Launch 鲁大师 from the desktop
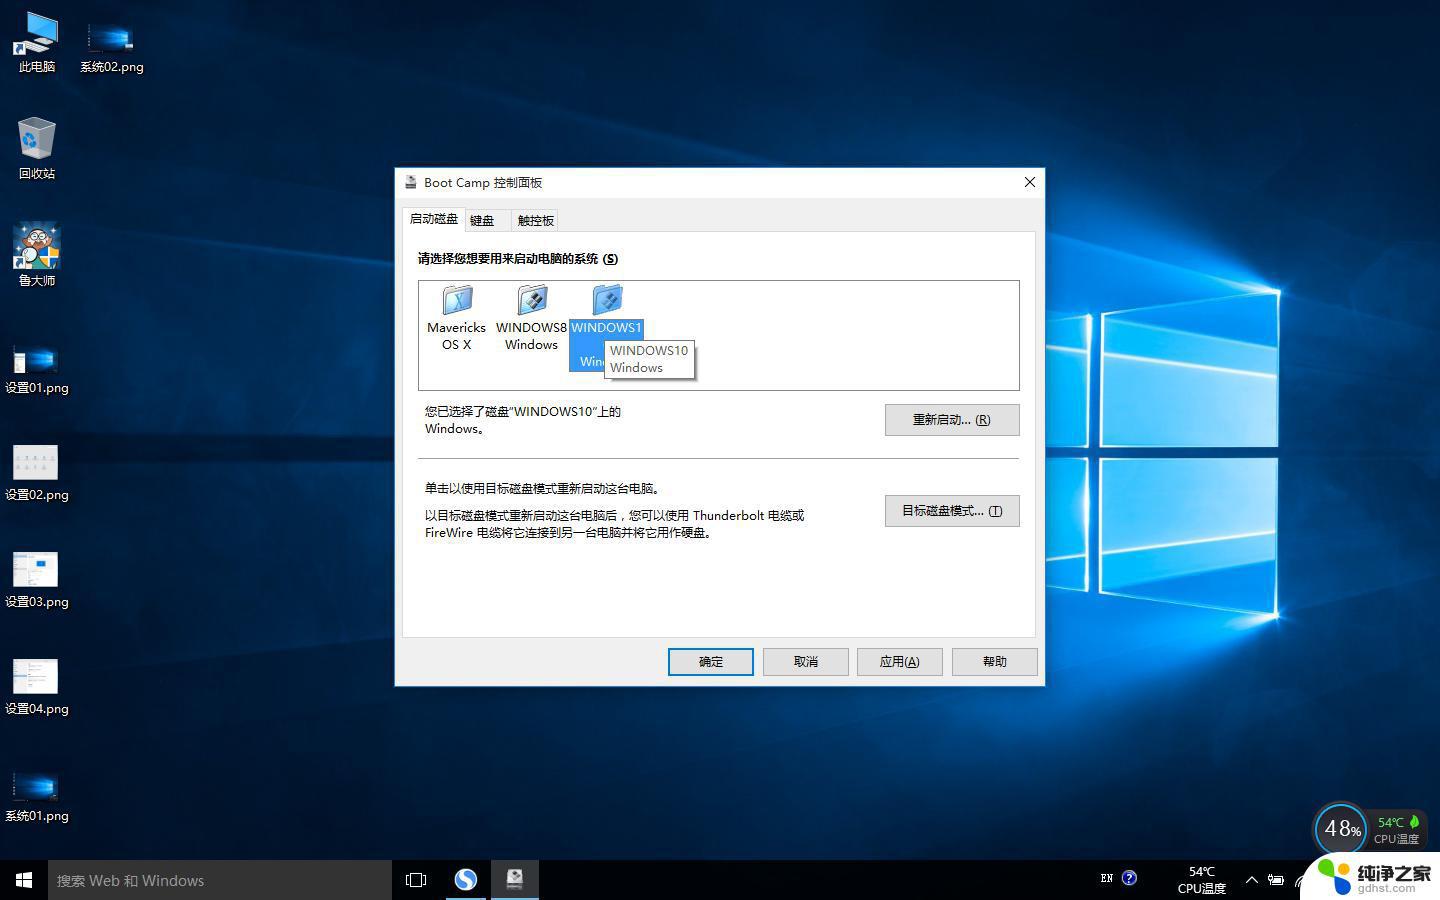1440x900 pixels. (37, 255)
